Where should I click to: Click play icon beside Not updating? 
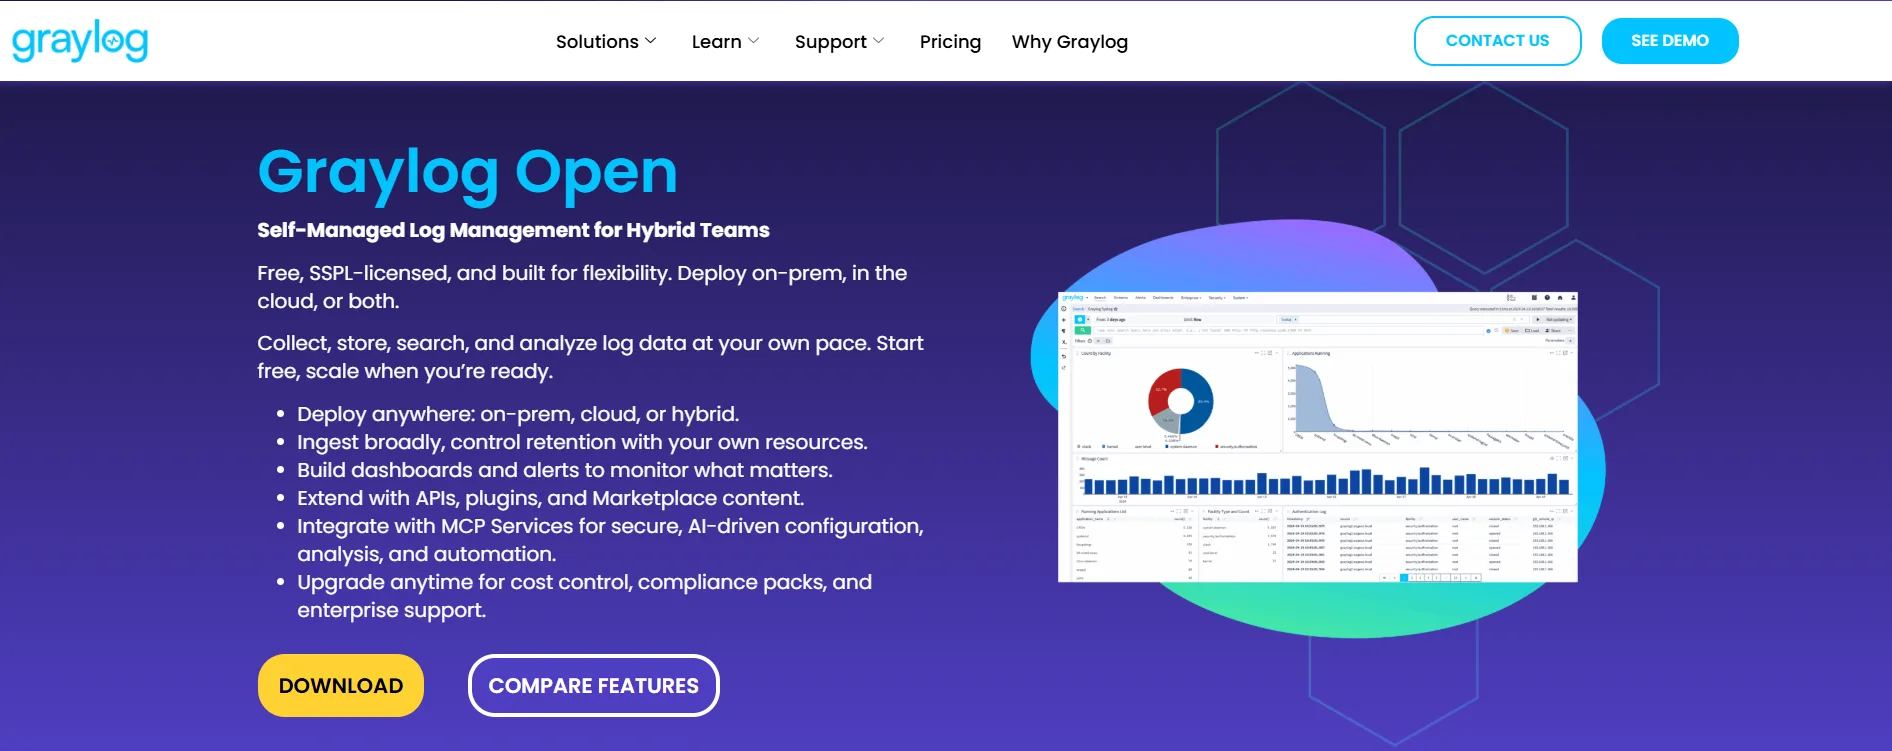click(x=1538, y=319)
